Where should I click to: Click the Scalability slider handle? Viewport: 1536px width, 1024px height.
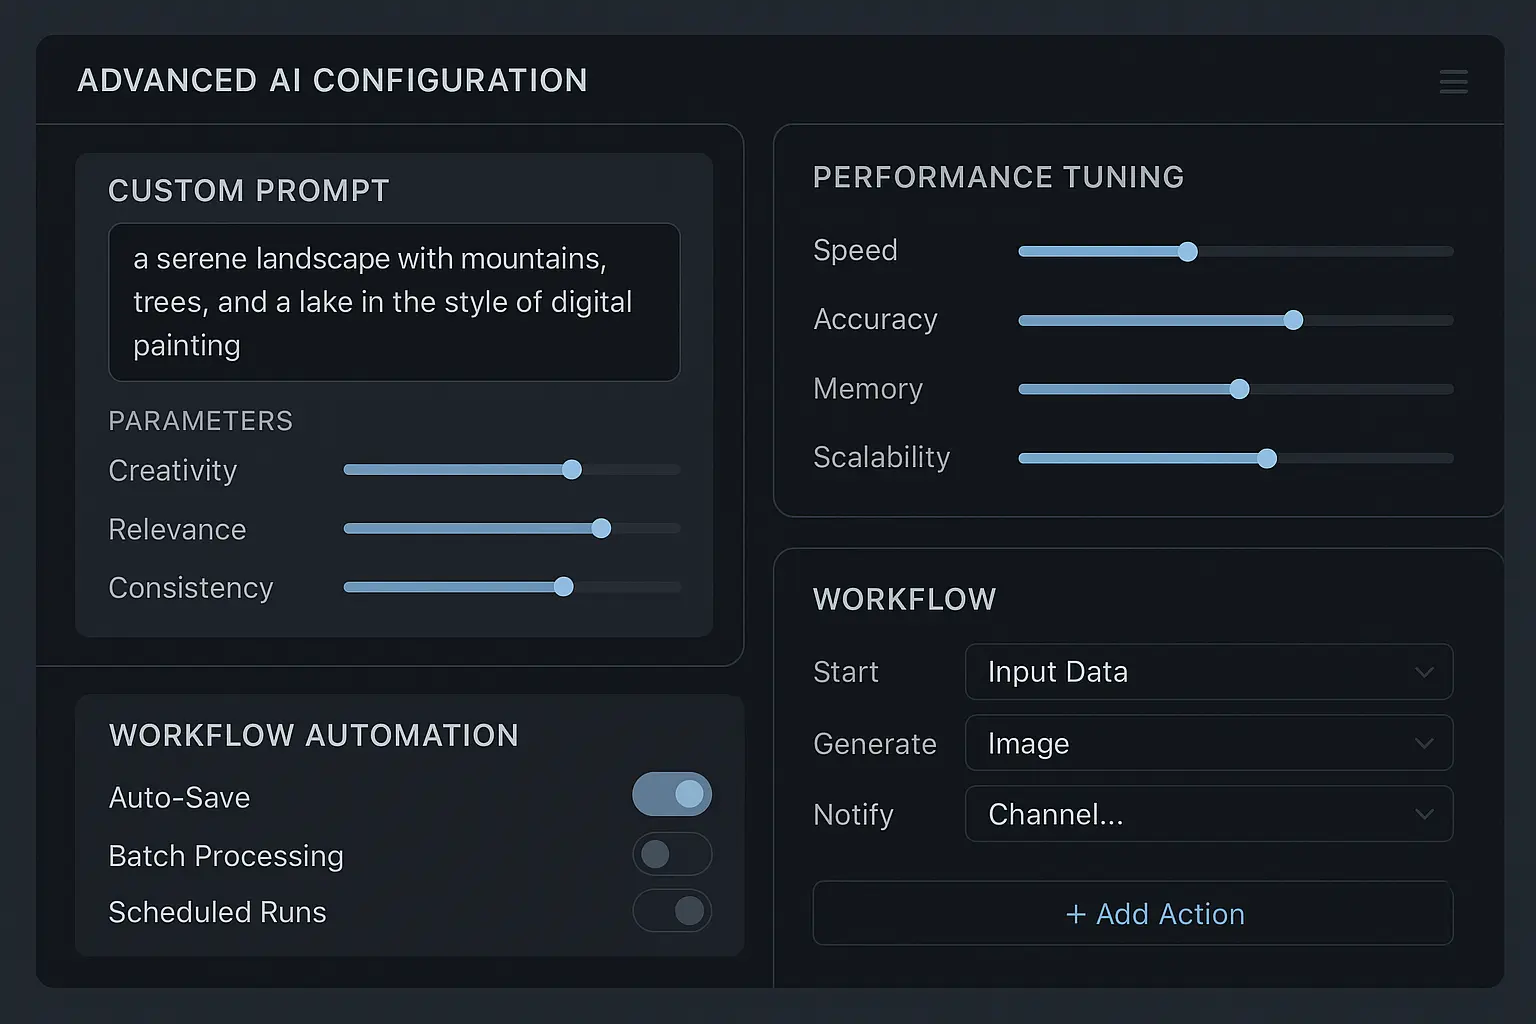[x=1267, y=458]
